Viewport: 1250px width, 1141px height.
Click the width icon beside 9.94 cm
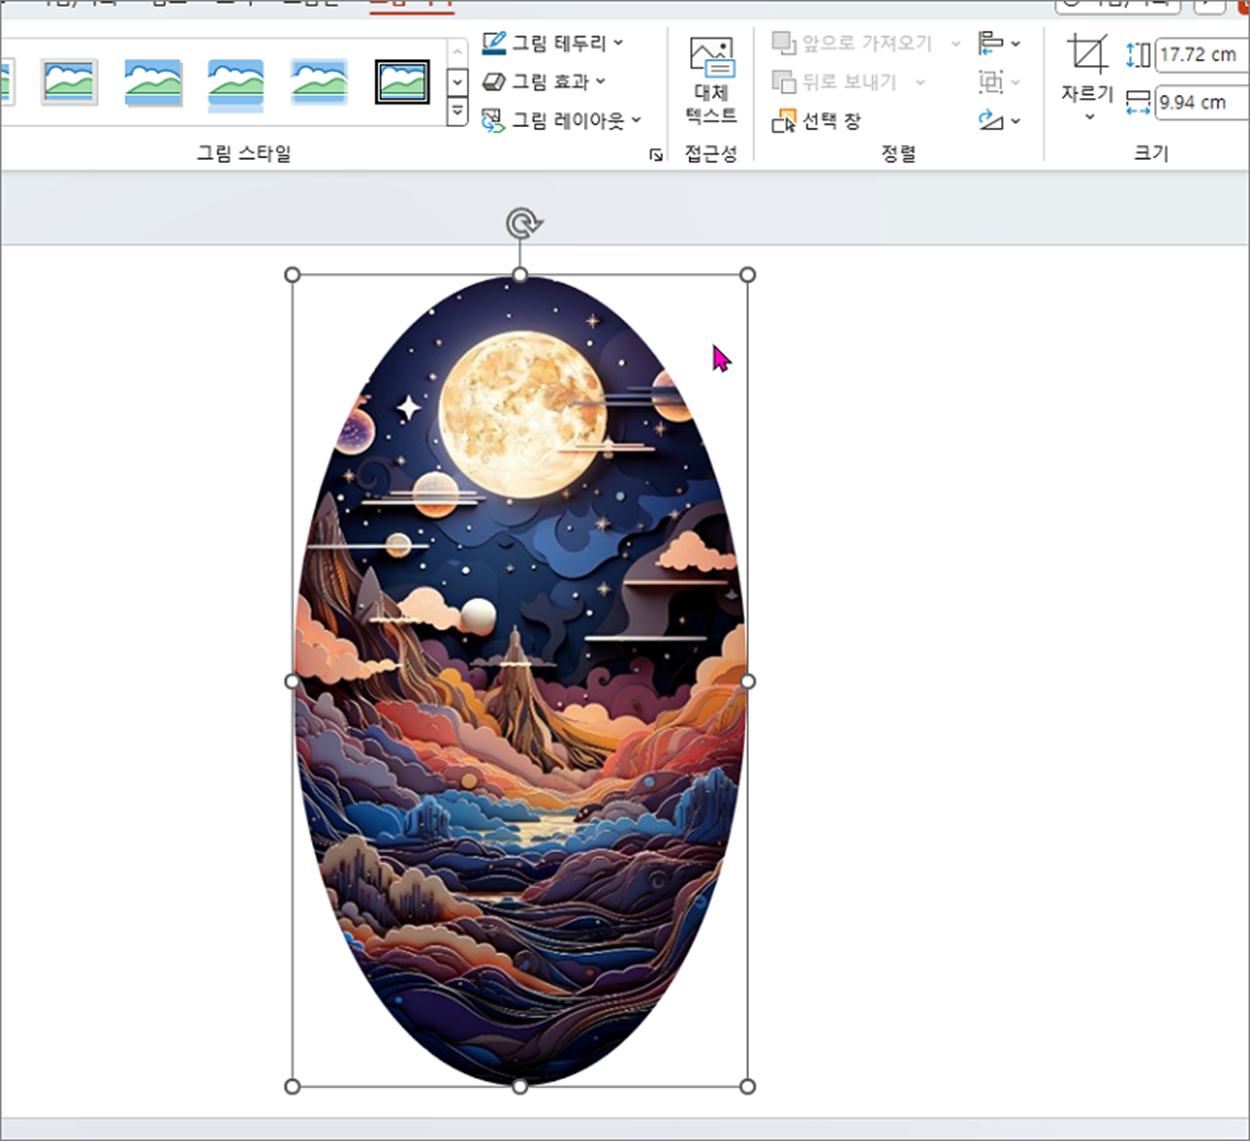click(1138, 102)
